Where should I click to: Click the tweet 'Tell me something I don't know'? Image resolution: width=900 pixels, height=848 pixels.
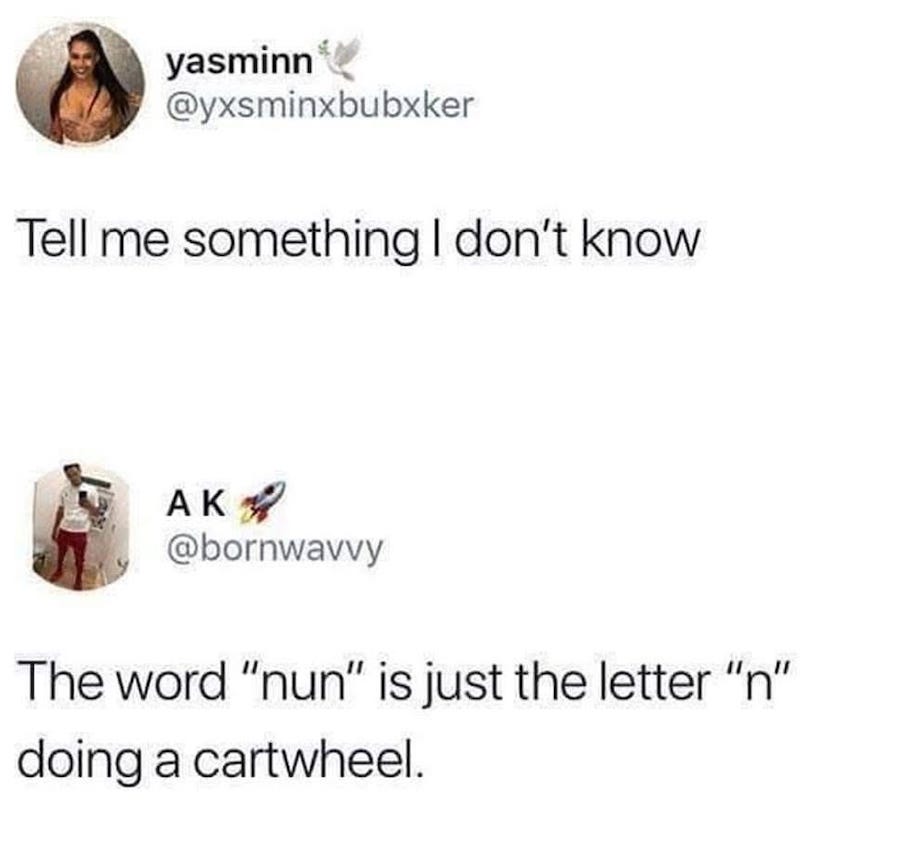click(359, 240)
